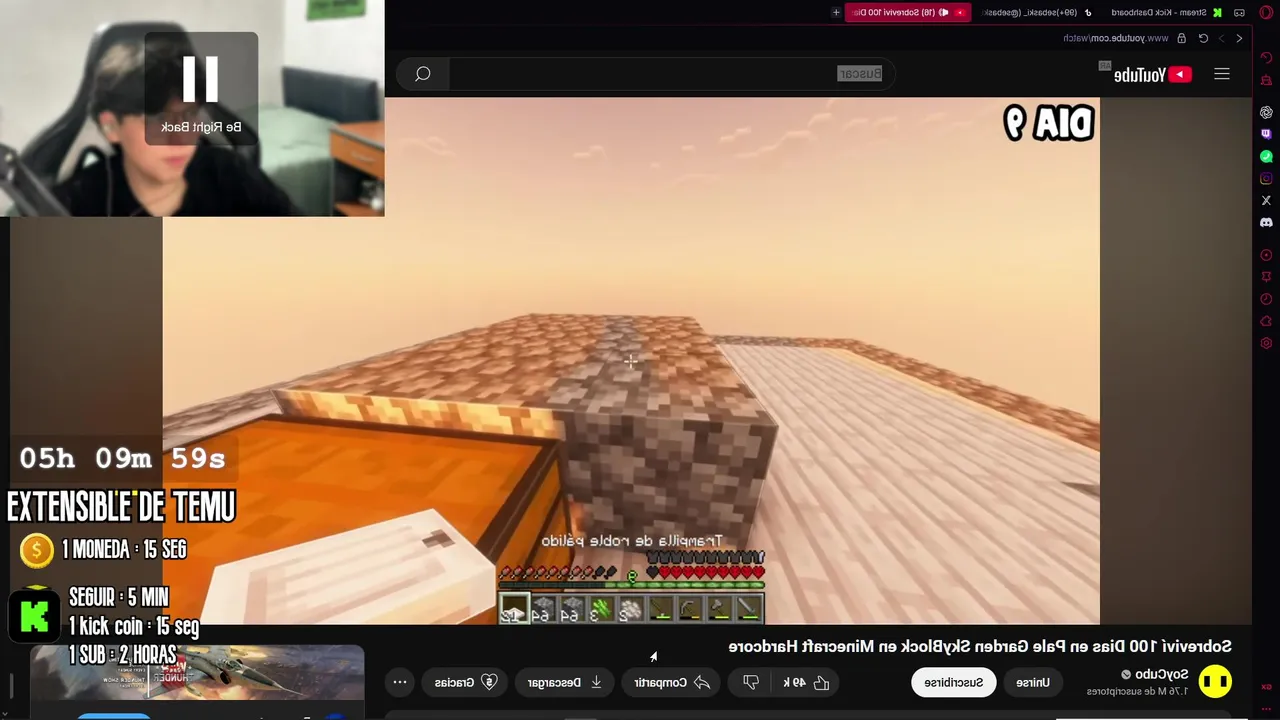Open the SoyCubo channel name link
The width and height of the screenshot is (1280, 720).
pos(1161,675)
